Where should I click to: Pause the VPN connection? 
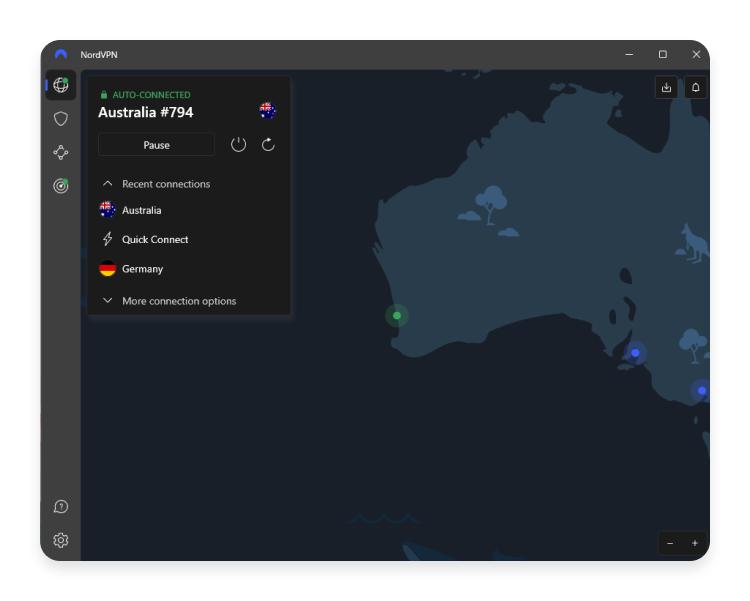156,145
